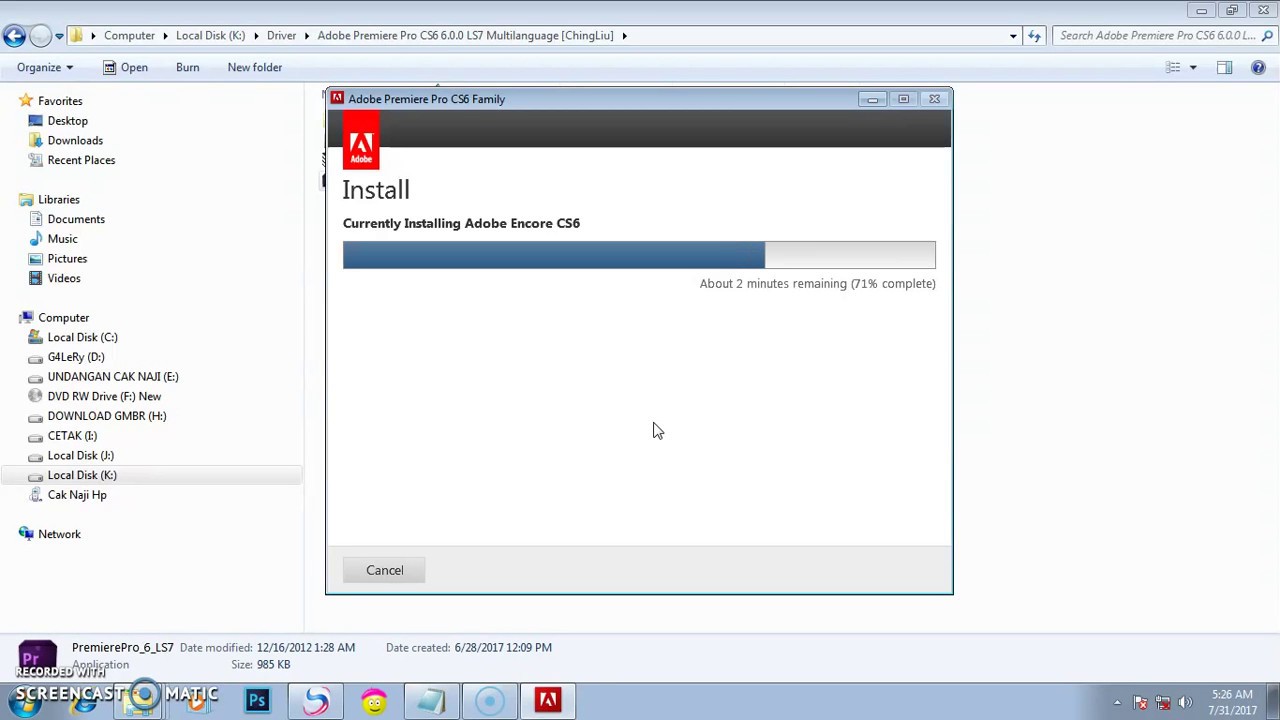Click the blue-pink swirl taskbar icon
Screen dimensions: 1280x720
coord(316,701)
